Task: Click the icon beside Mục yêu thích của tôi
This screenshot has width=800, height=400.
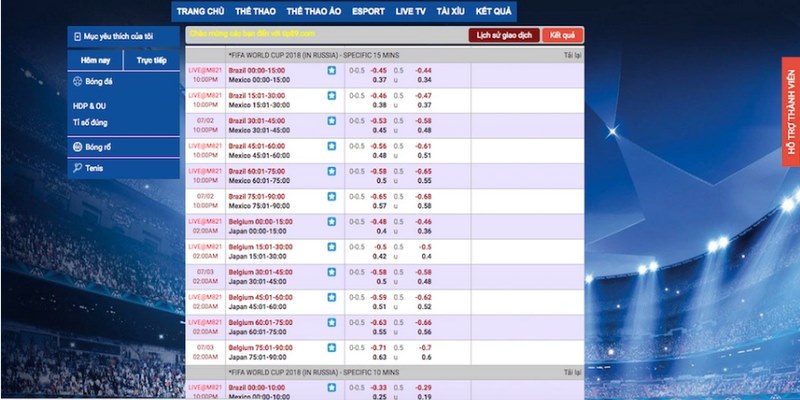Action: (78, 37)
